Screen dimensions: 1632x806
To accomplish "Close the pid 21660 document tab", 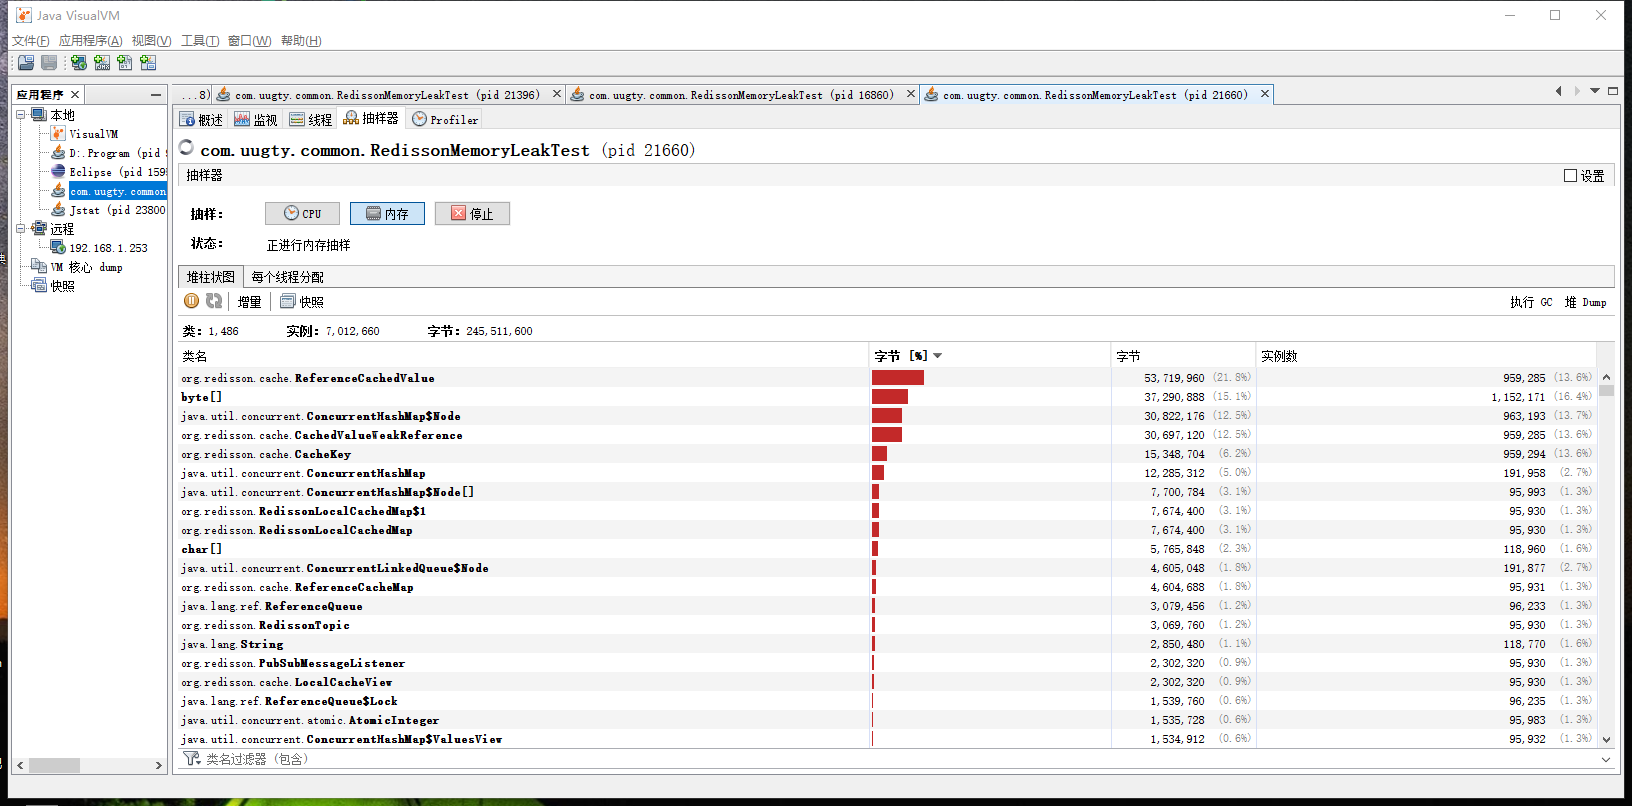I will point(1265,94).
